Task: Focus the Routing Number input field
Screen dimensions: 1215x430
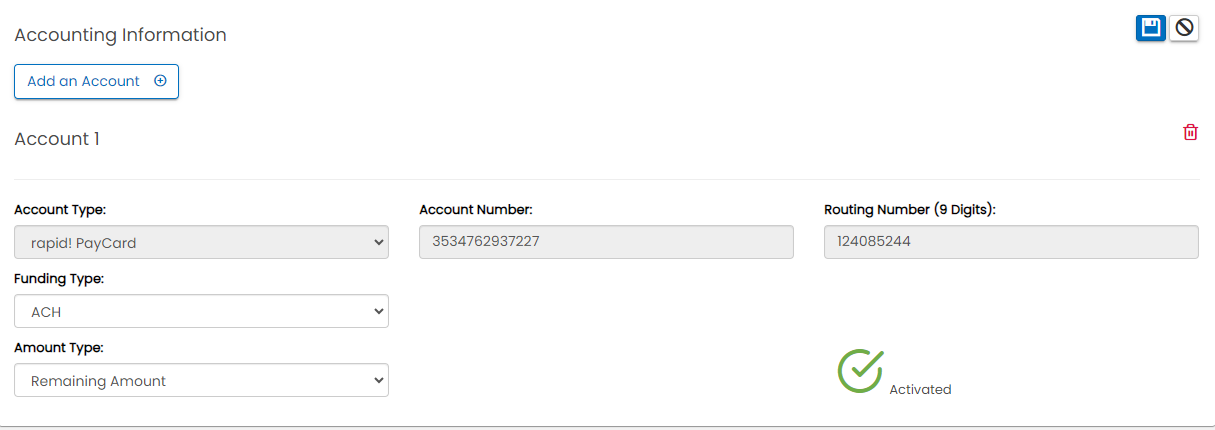Action: tap(1011, 242)
